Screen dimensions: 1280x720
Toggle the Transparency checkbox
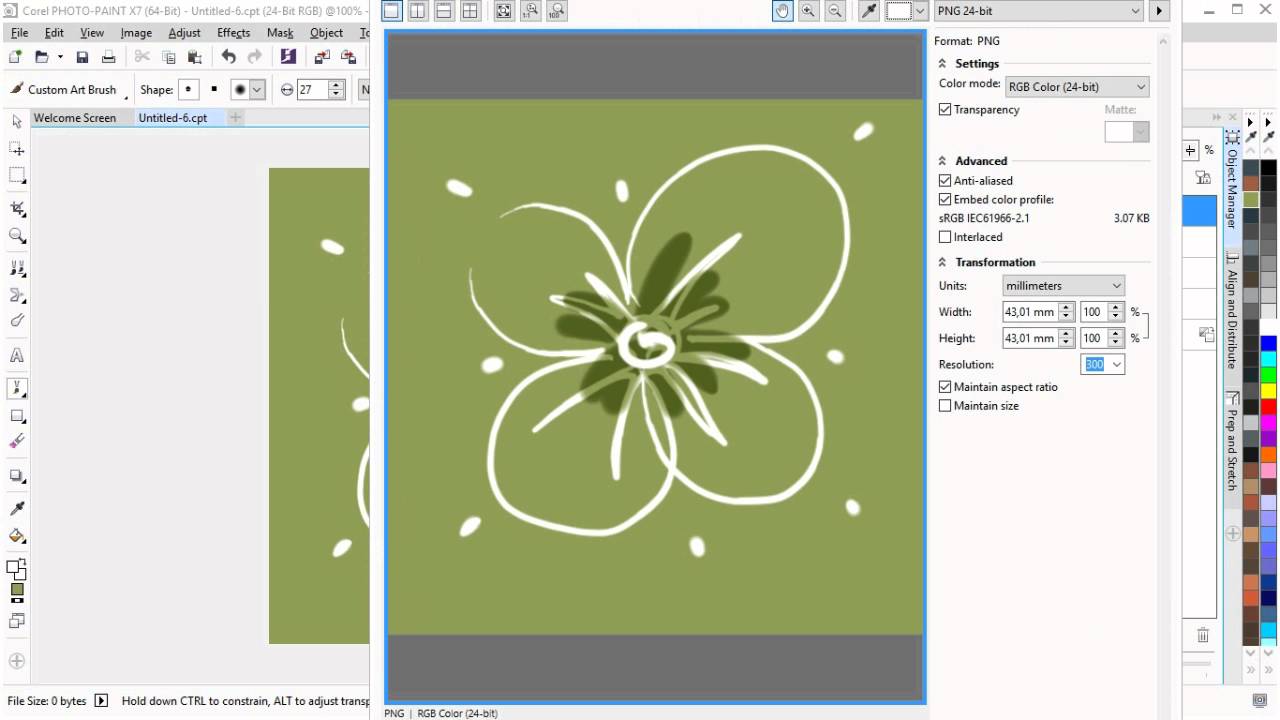(945, 110)
